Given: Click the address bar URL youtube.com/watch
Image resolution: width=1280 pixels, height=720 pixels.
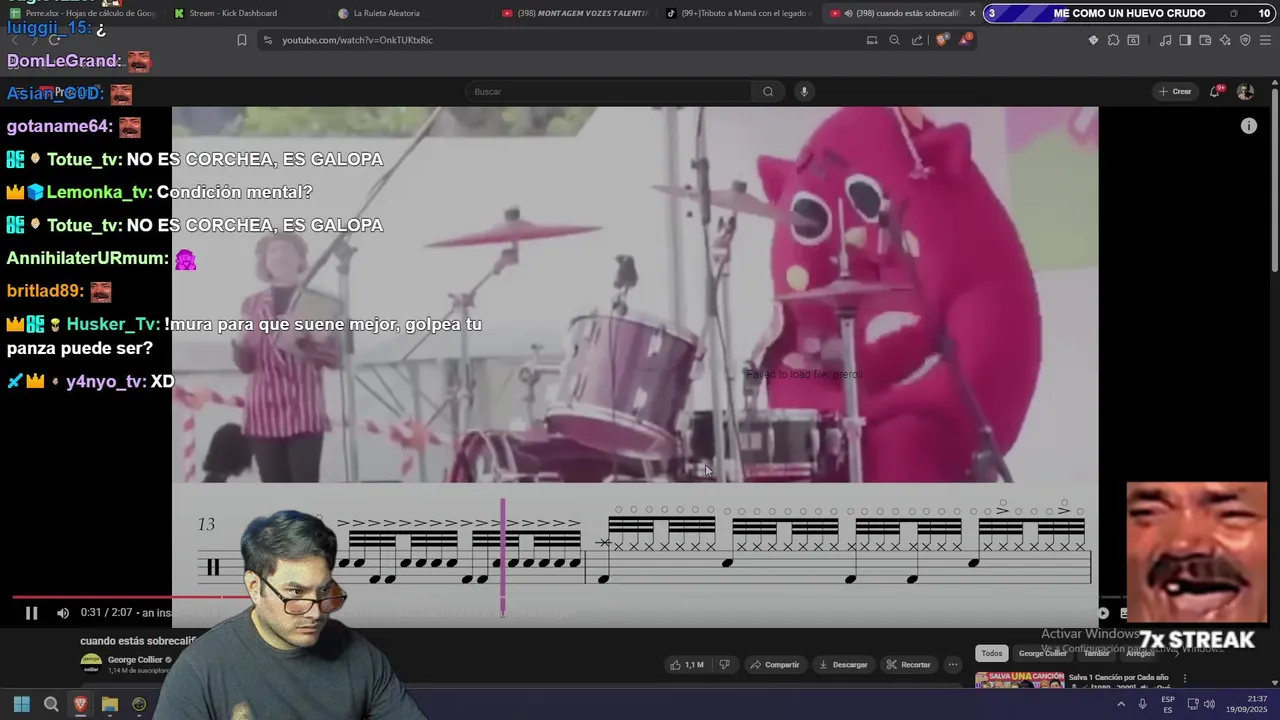Looking at the screenshot, I should [x=357, y=40].
